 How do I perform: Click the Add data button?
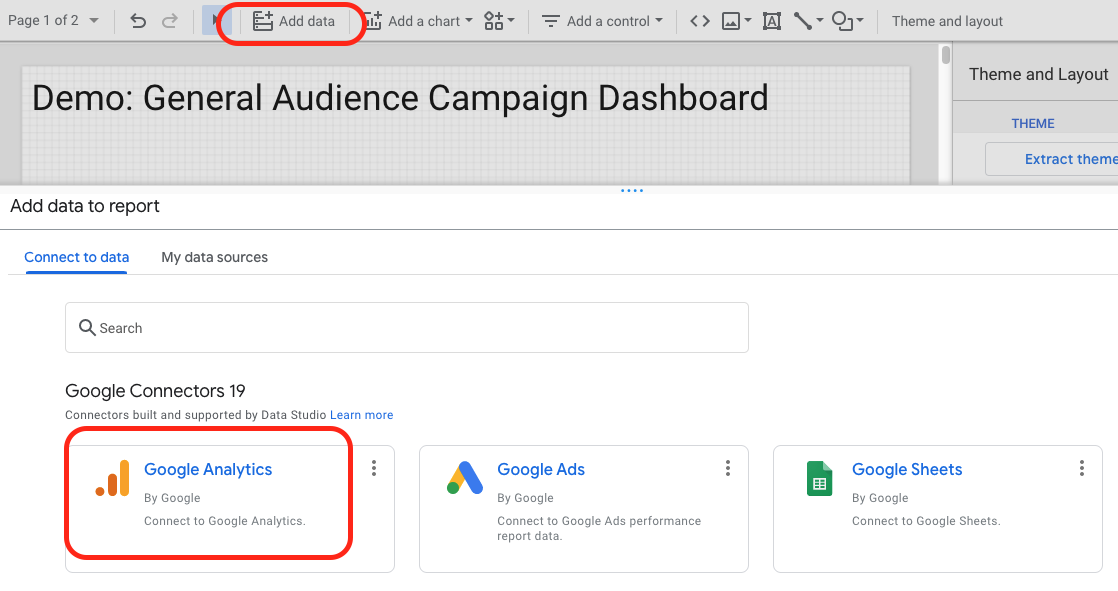tap(294, 21)
